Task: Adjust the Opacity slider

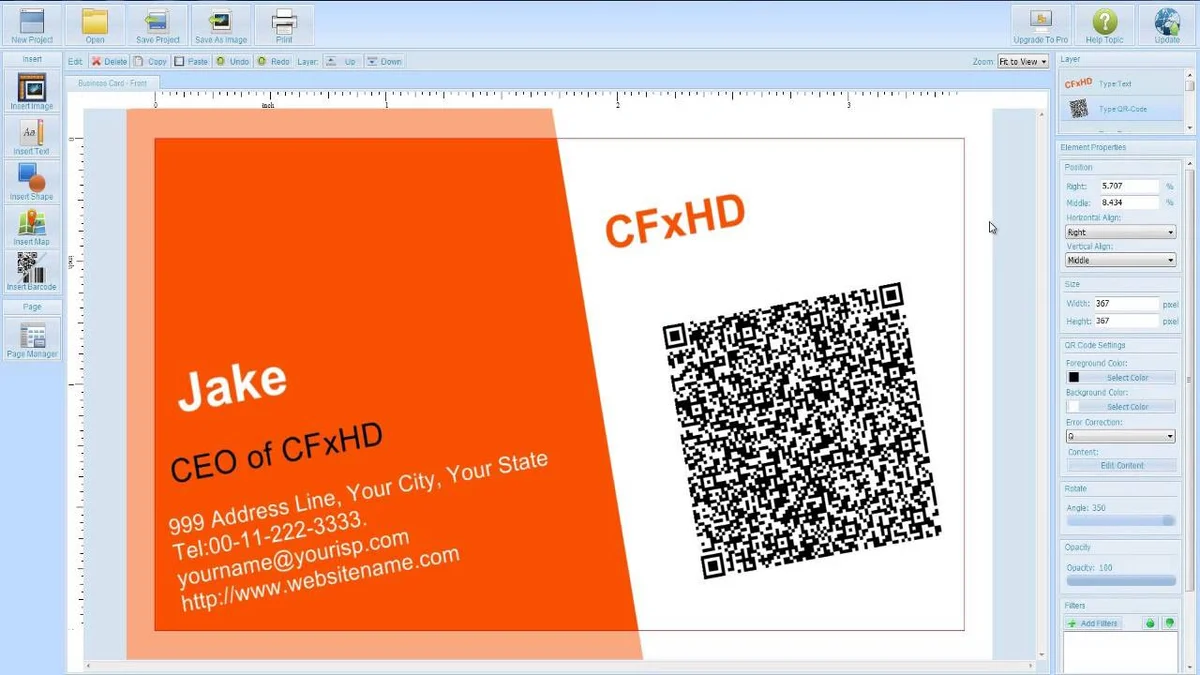Action: tap(1121, 580)
